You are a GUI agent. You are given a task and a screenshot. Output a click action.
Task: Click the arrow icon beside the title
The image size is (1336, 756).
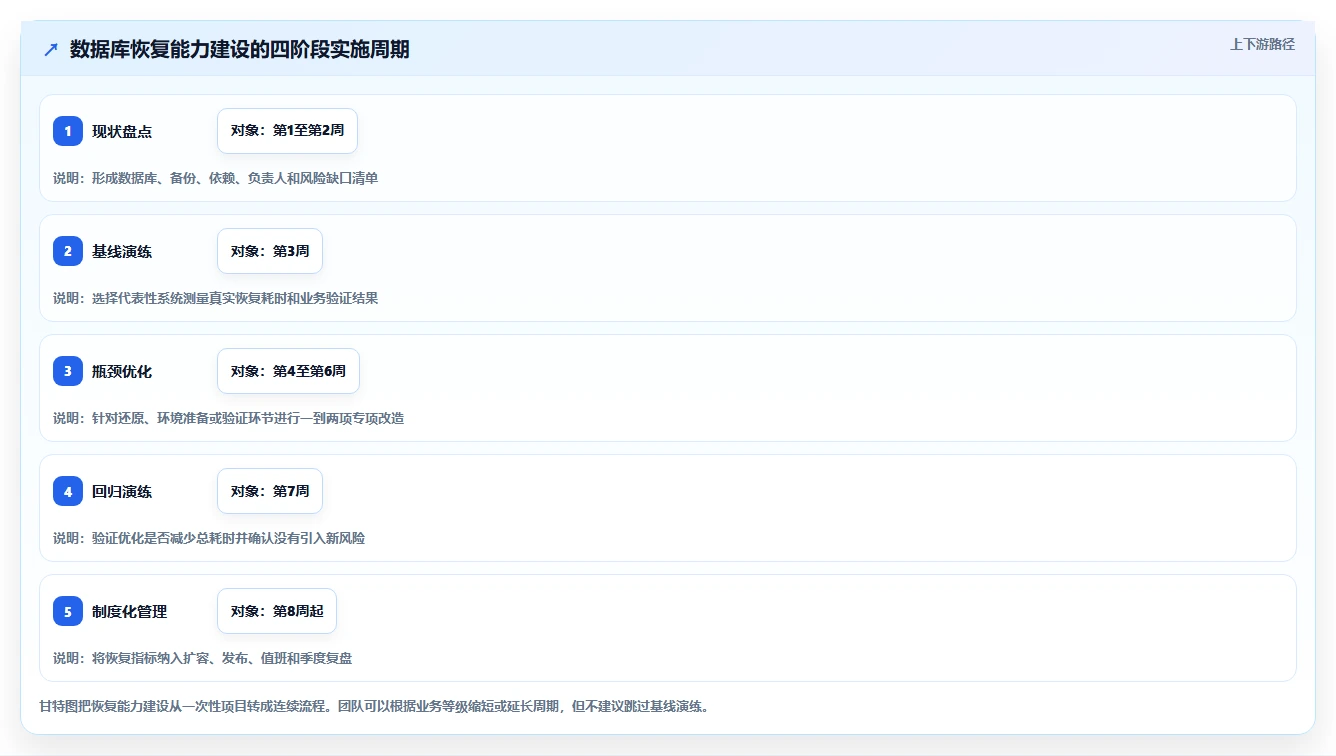coord(51,49)
